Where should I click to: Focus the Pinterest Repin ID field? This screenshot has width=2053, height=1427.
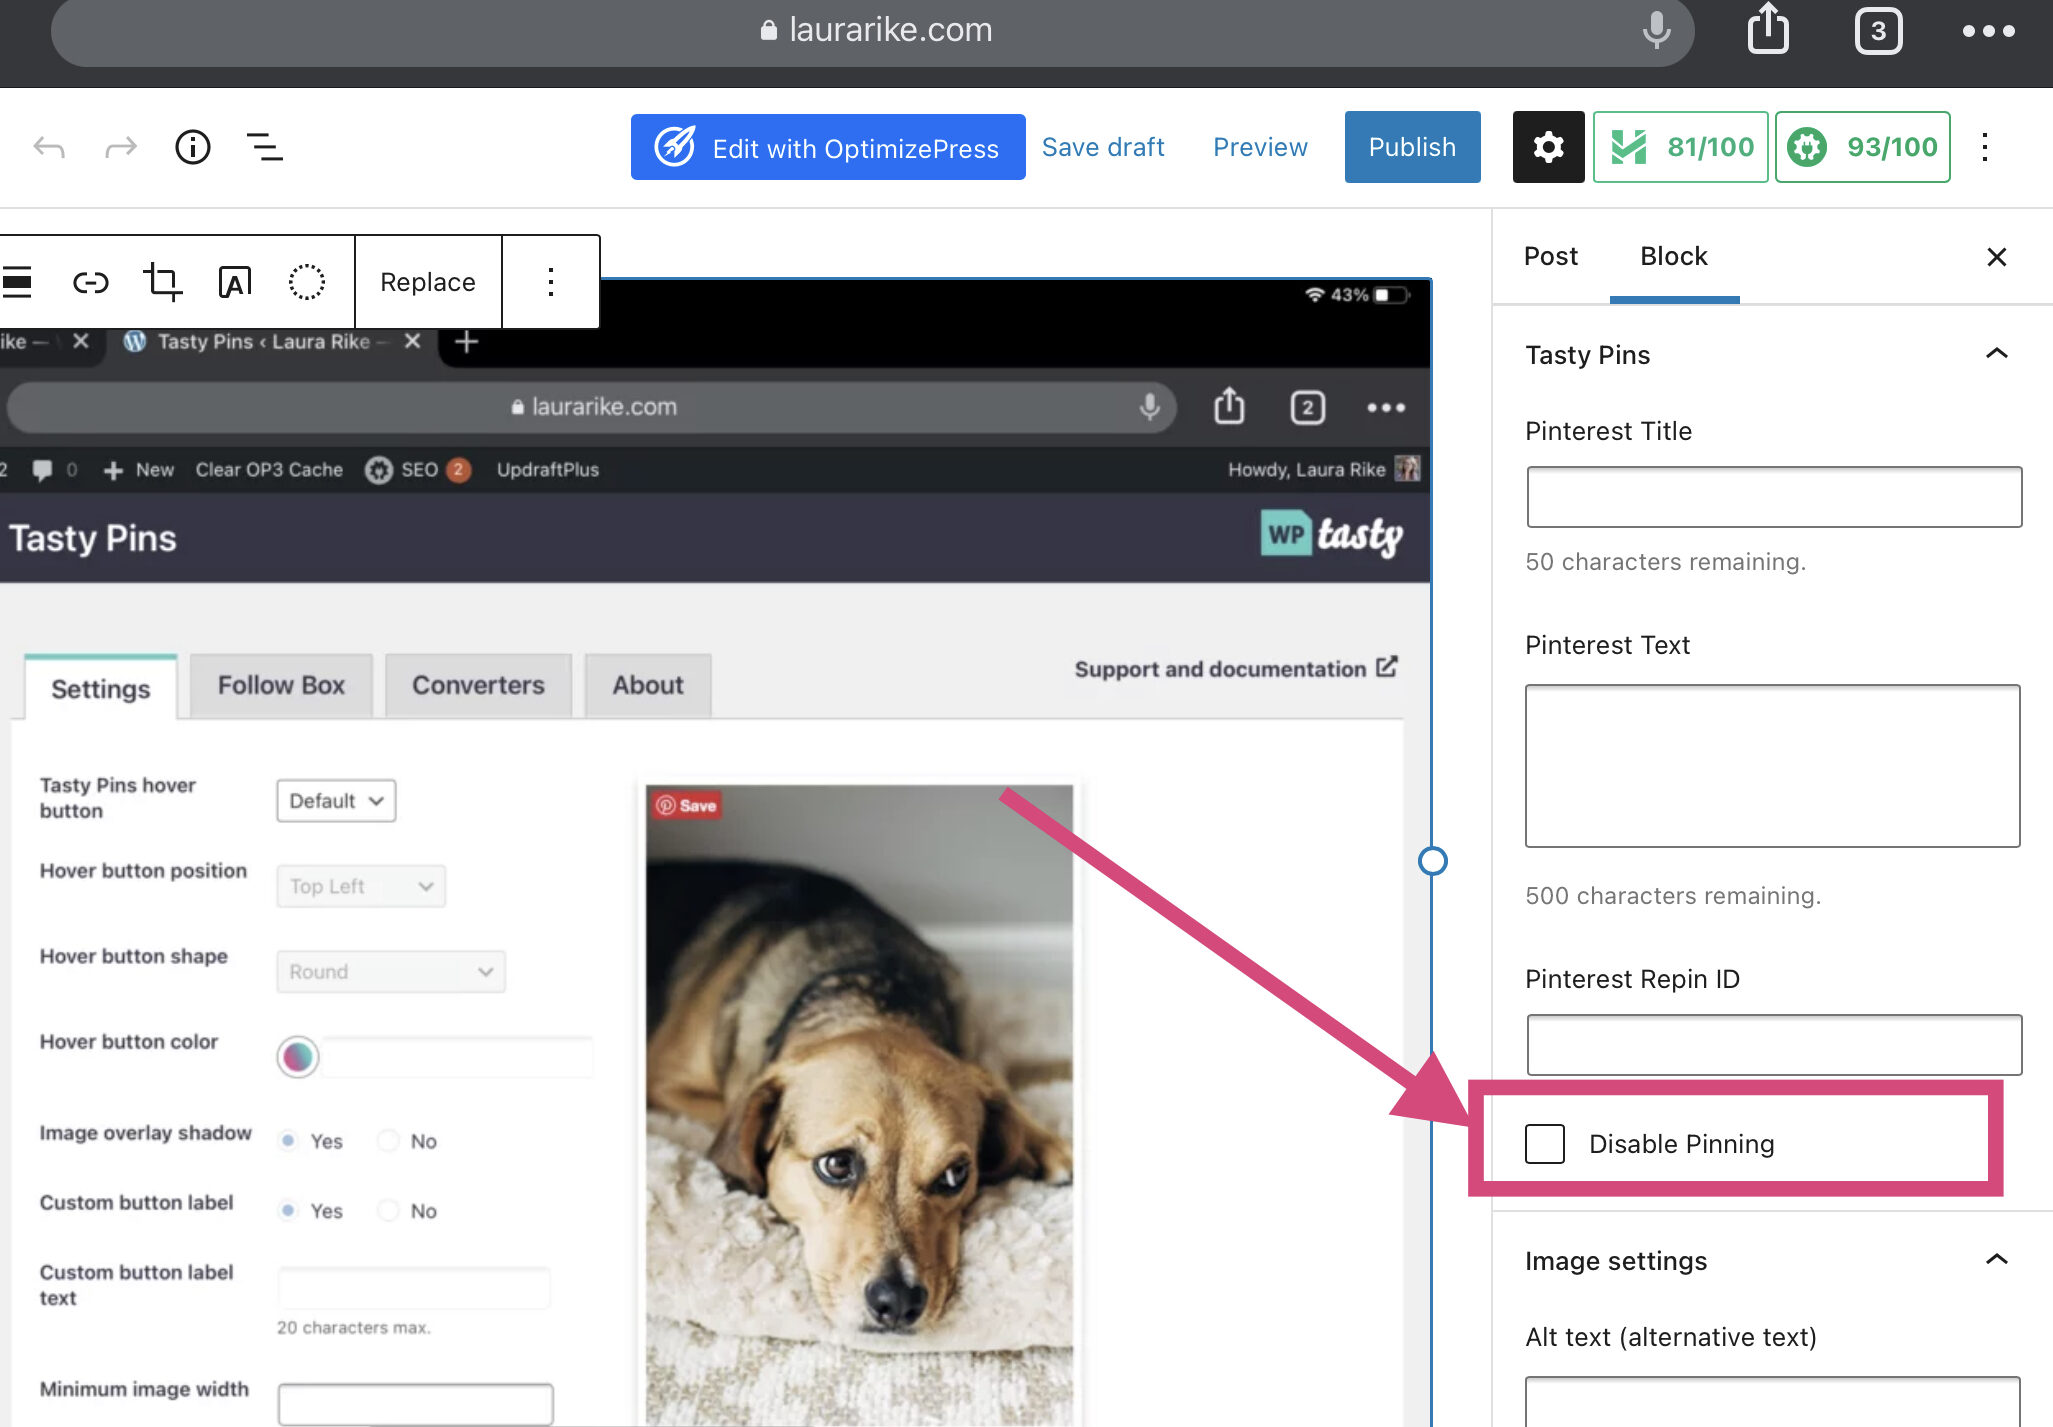tap(1774, 1045)
